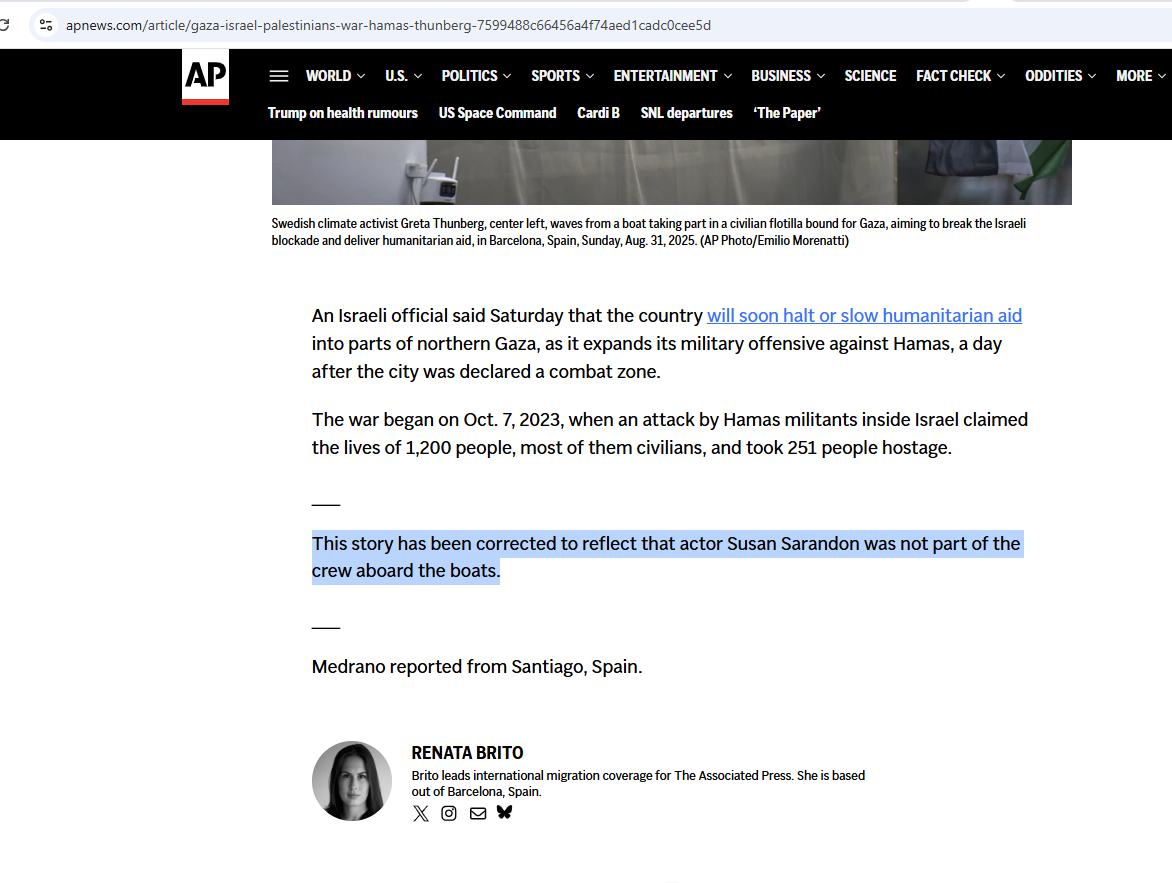This screenshot has height=883, width=1172.
Task: Open Renata Brito's Bluesky butterfly icon
Action: [505, 812]
